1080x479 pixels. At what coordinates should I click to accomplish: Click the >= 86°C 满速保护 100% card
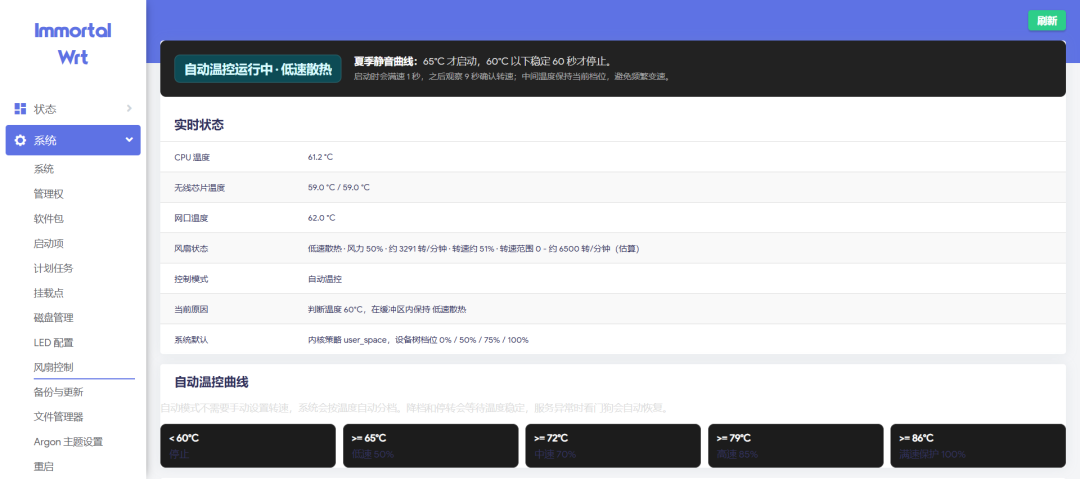978,446
